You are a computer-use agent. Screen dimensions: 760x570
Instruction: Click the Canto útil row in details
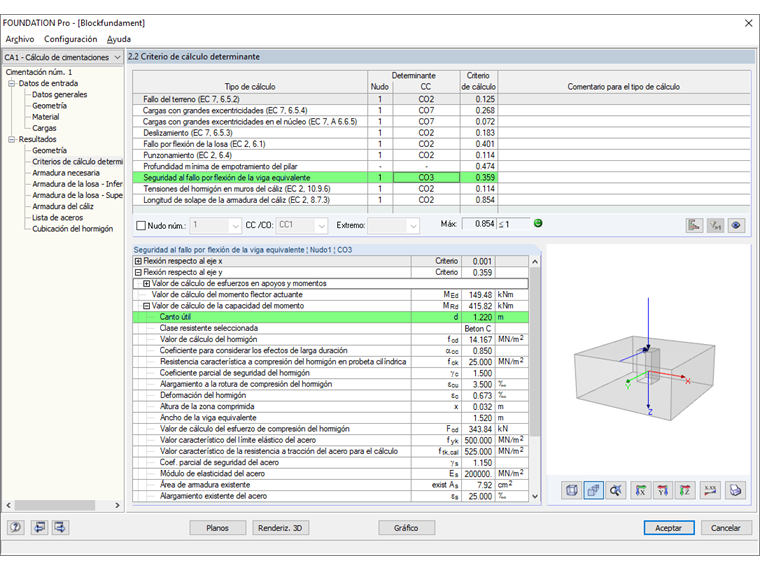click(x=331, y=317)
